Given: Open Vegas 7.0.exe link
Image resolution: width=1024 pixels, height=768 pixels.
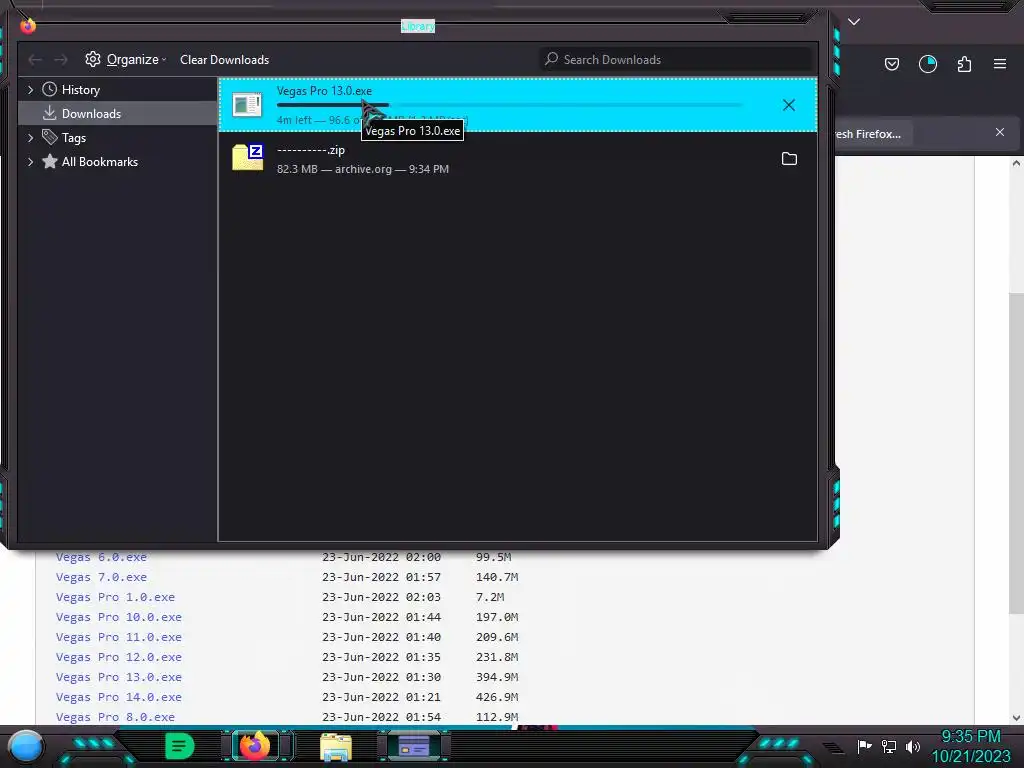Looking at the screenshot, I should pyautogui.click(x=101, y=577).
